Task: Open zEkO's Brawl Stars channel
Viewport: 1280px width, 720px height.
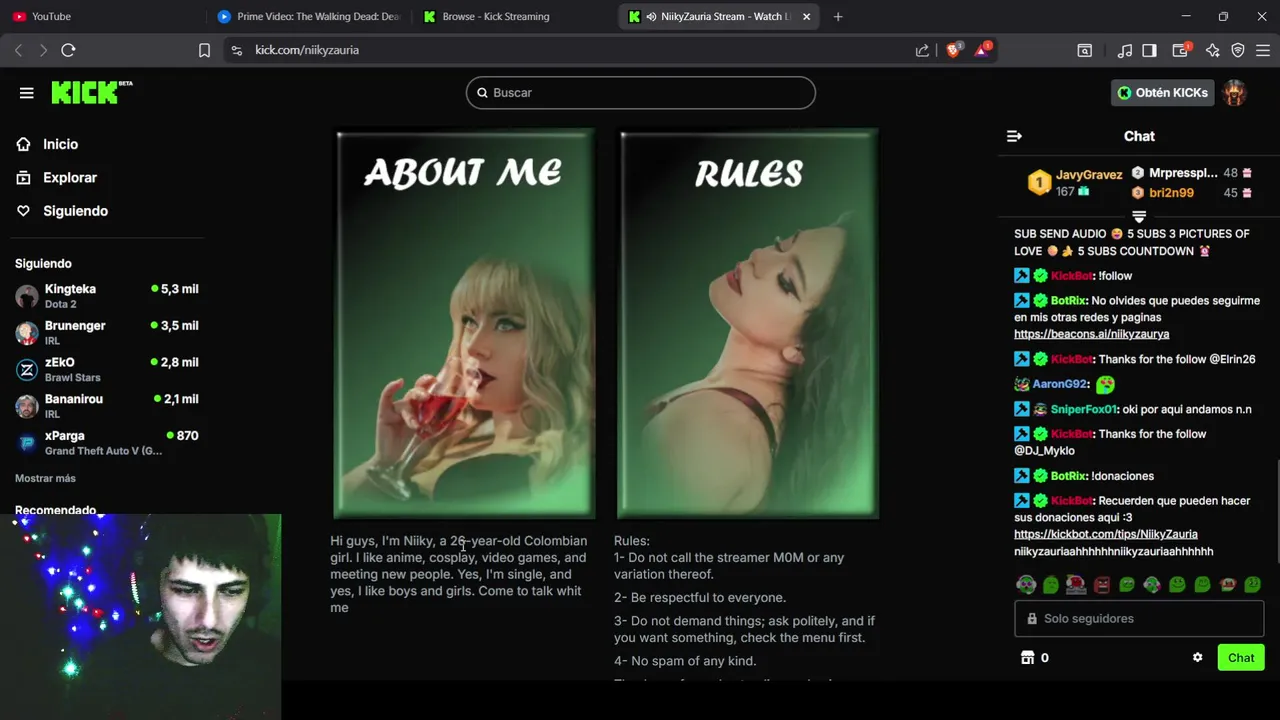Action: pyautogui.click(x=107, y=369)
